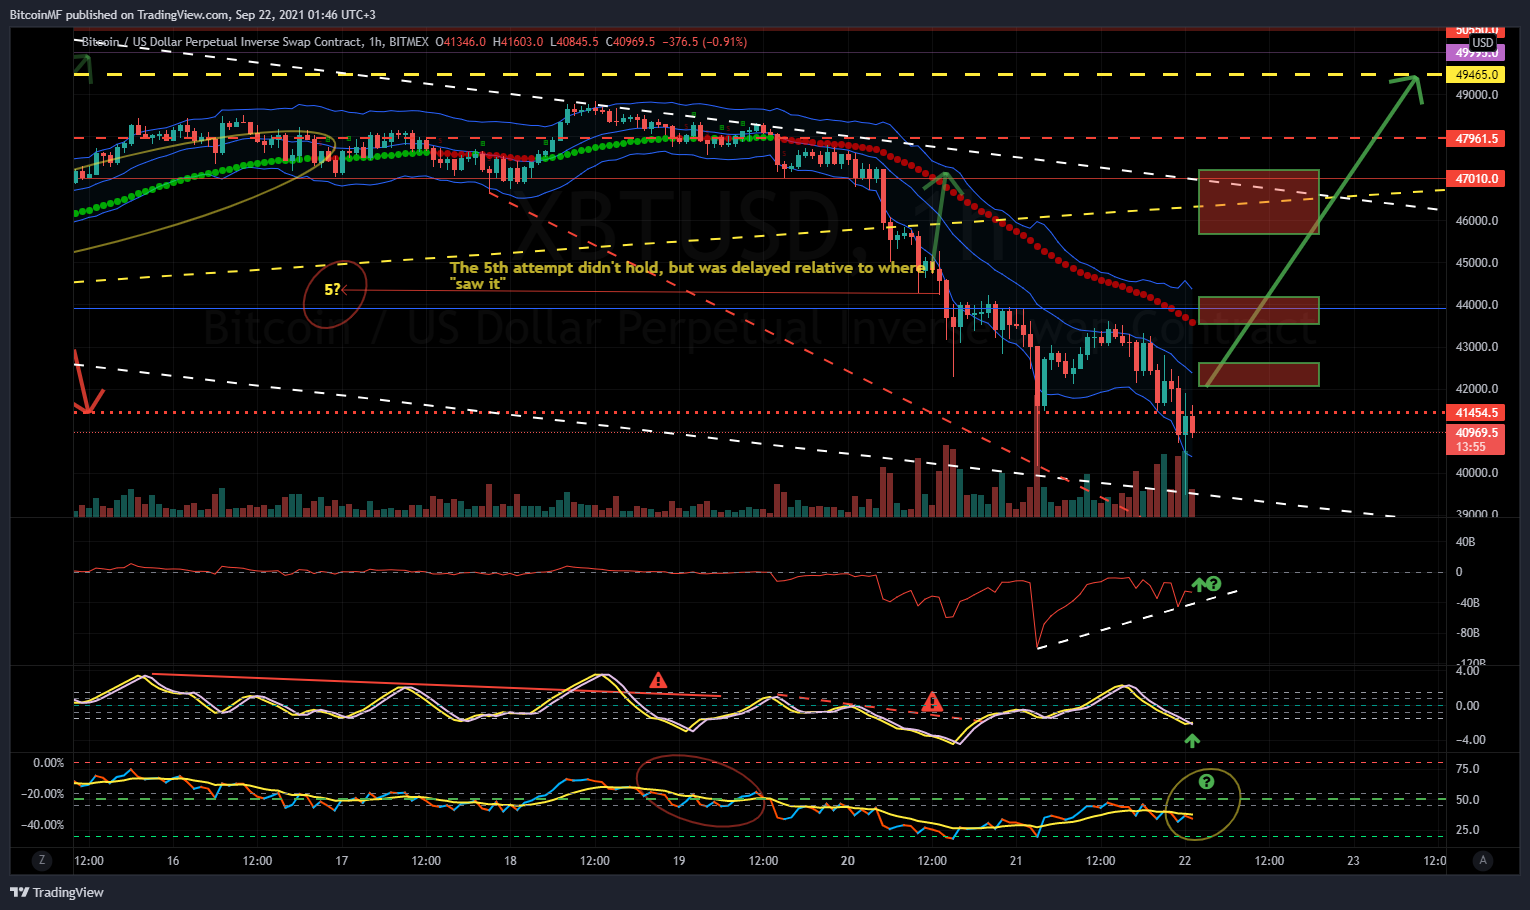Click the question mark icon inside yellow circle

[x=1206, y=782]
